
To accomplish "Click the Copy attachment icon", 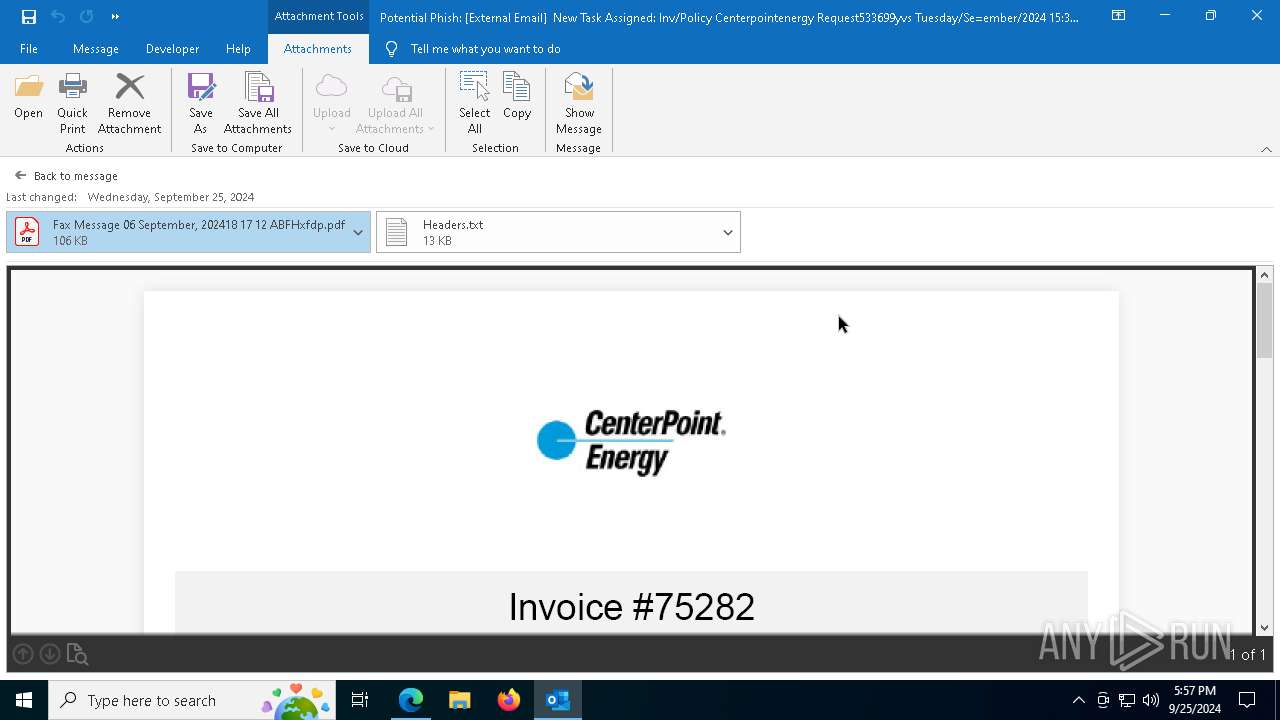I will point(517,97).
